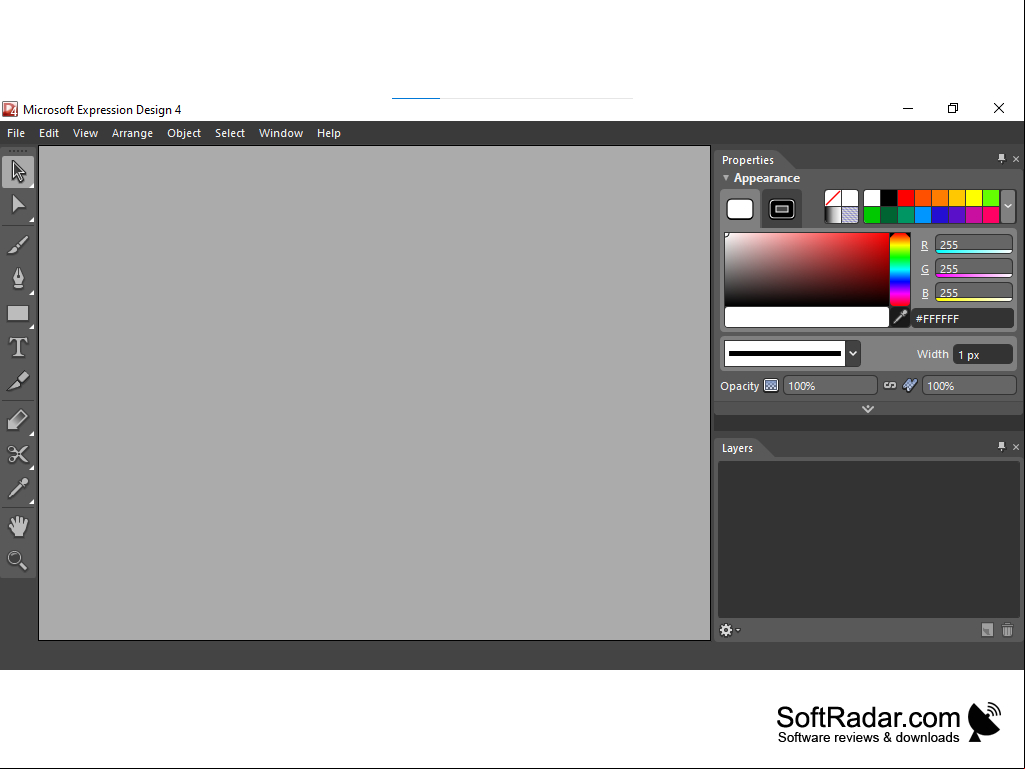This screenshot has height=769, width=1025.
Task: Switch to the Stroke tab
Action: (782, 209)
